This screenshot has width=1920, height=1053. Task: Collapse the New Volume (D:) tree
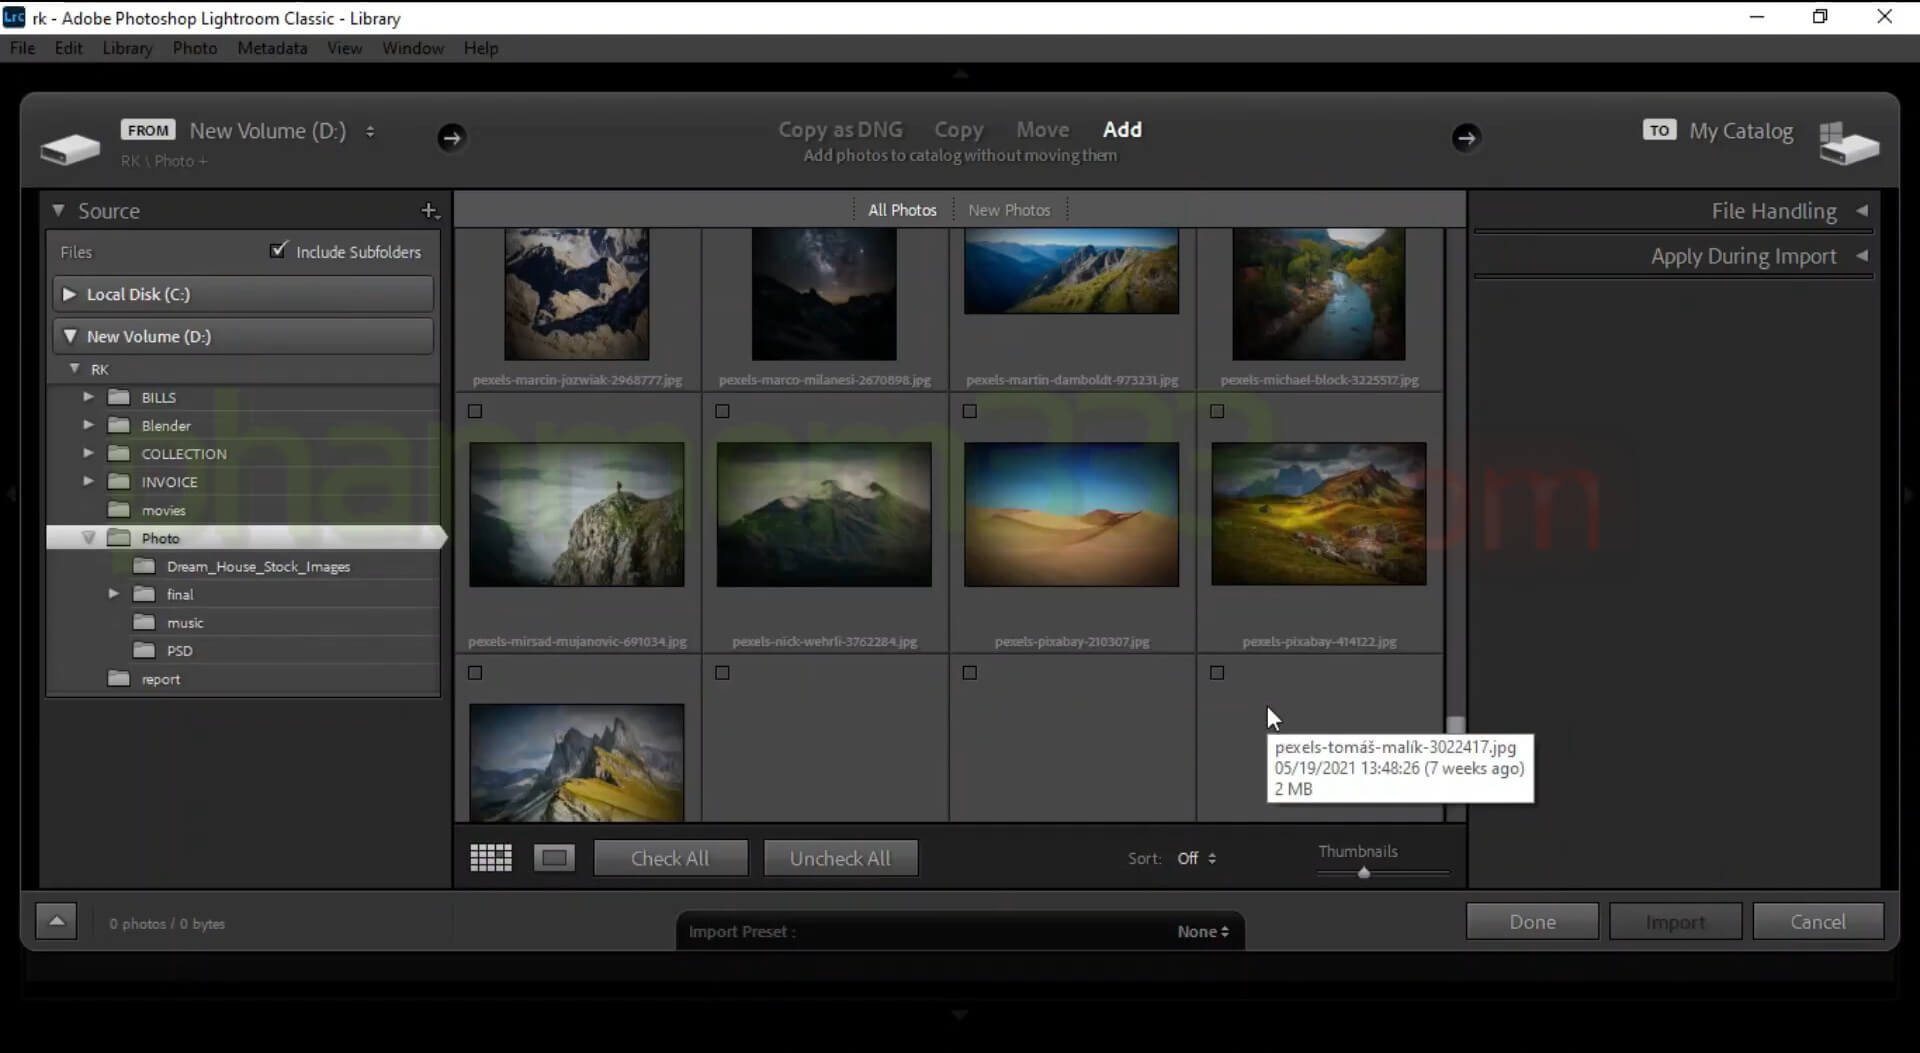tap(70, 336)
